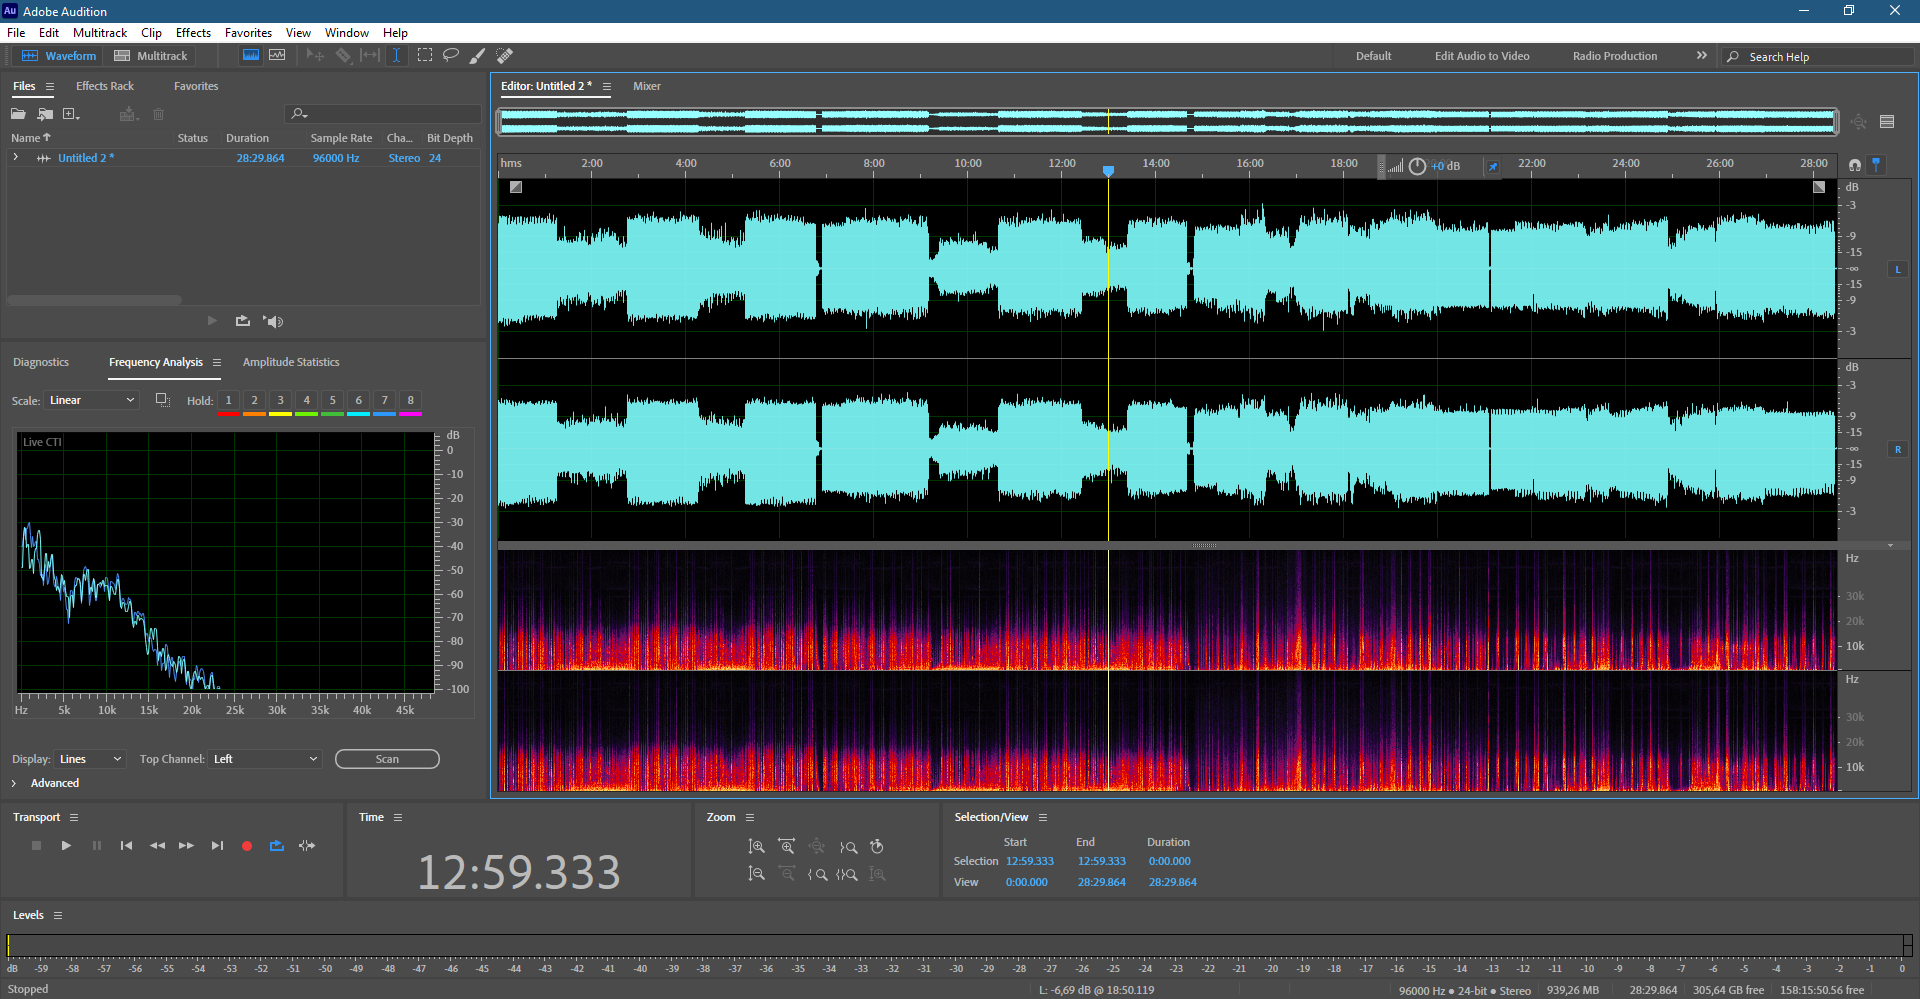Open the Effects Rack tab
The height and width of the screenshot is (999, 1920).
point(105,86)
